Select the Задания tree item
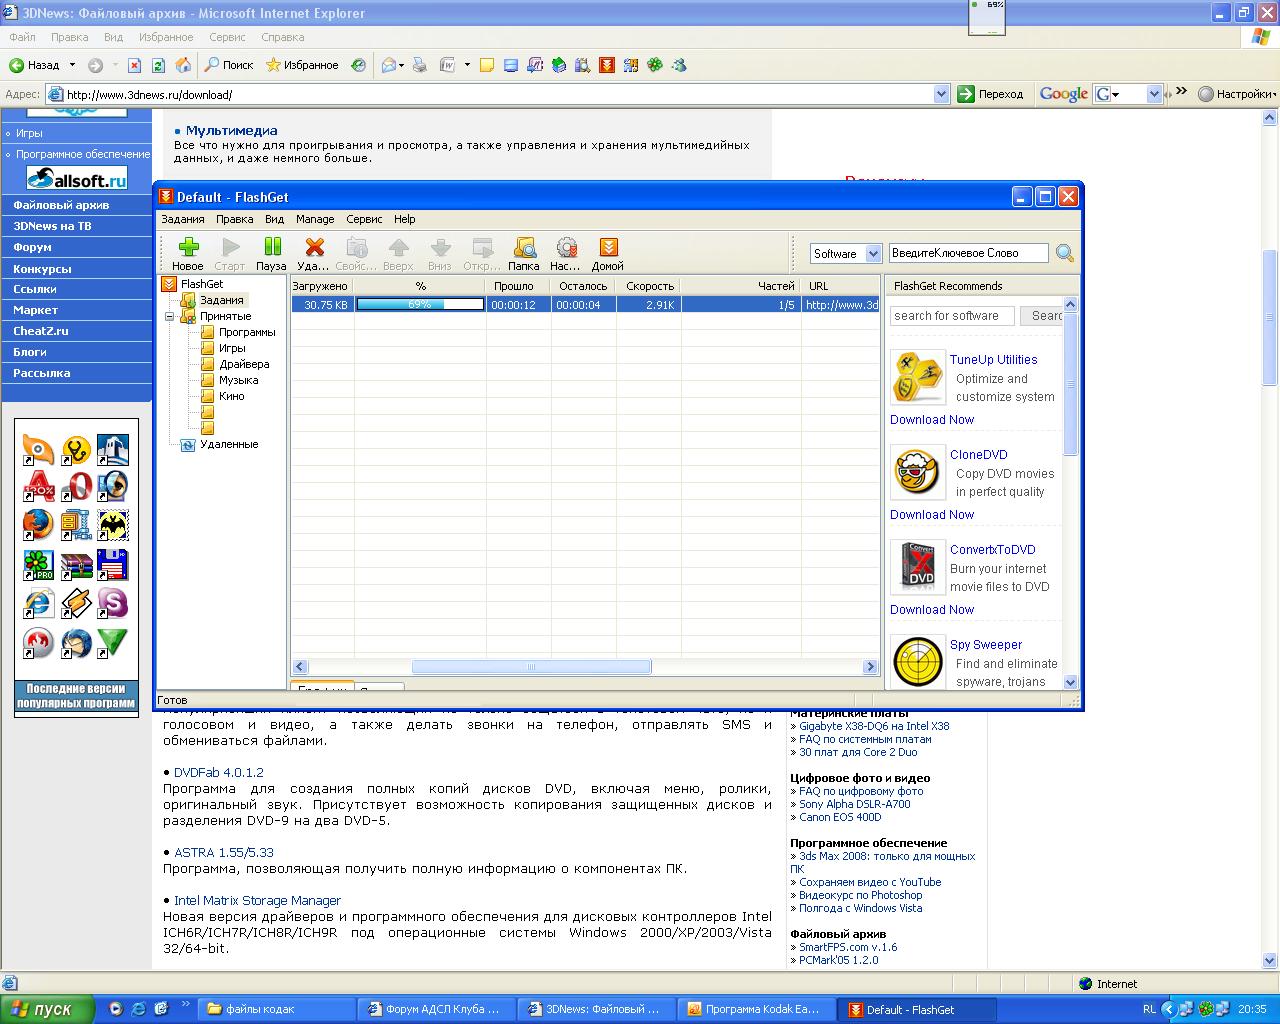Viewport: 1280px width, 1024px height. tap(221, 300)
